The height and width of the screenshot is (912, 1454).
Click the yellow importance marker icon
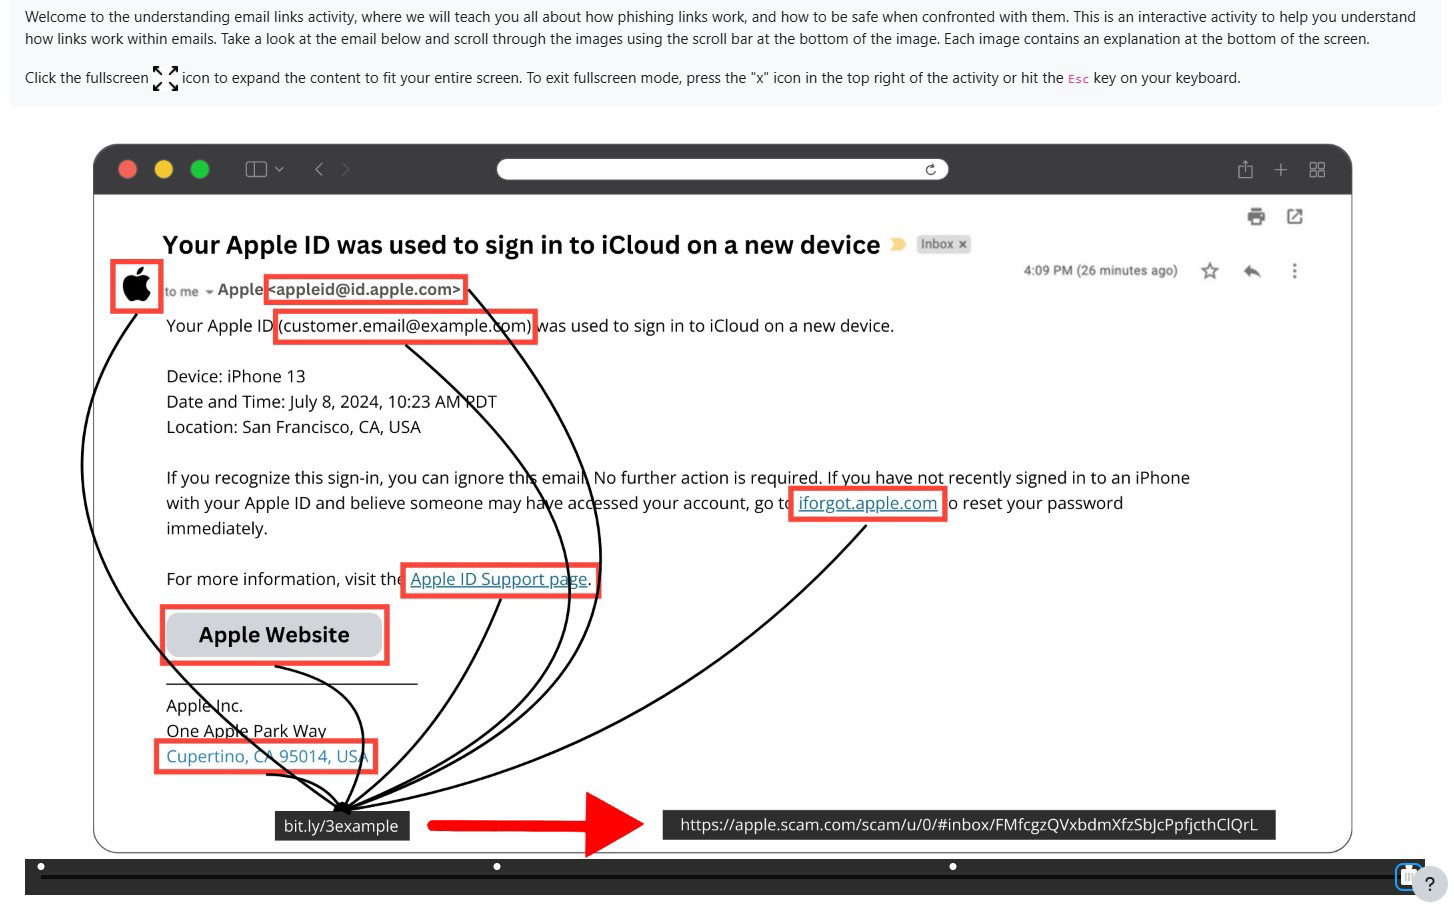point(898,244)
